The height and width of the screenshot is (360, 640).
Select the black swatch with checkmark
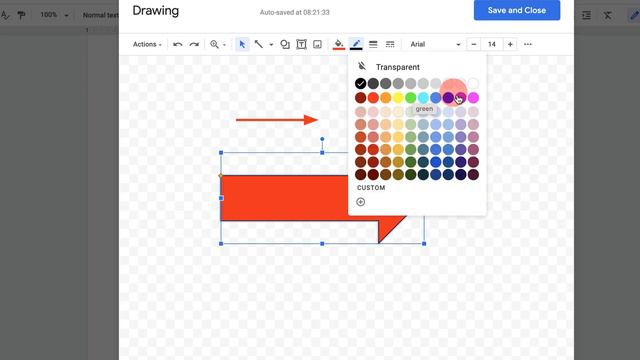[360, 84]
